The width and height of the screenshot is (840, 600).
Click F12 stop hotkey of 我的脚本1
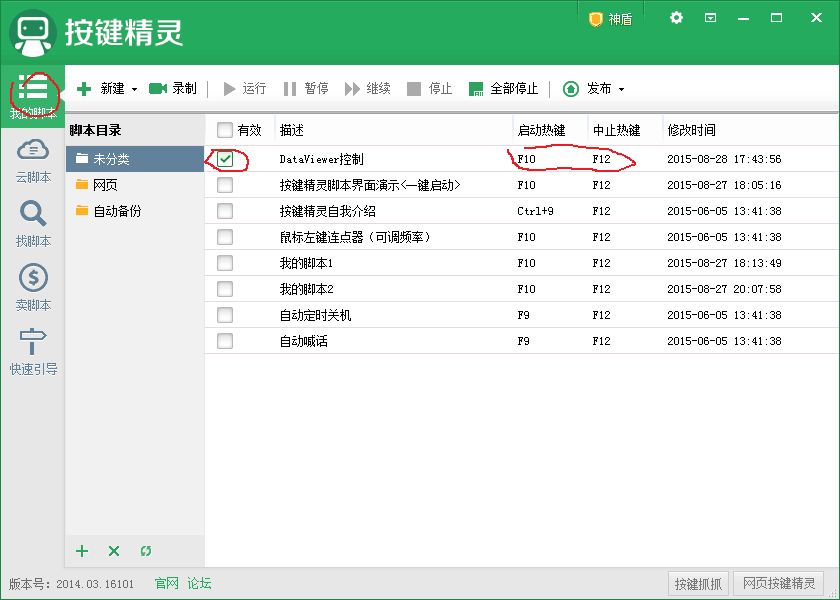coord(601,263)
